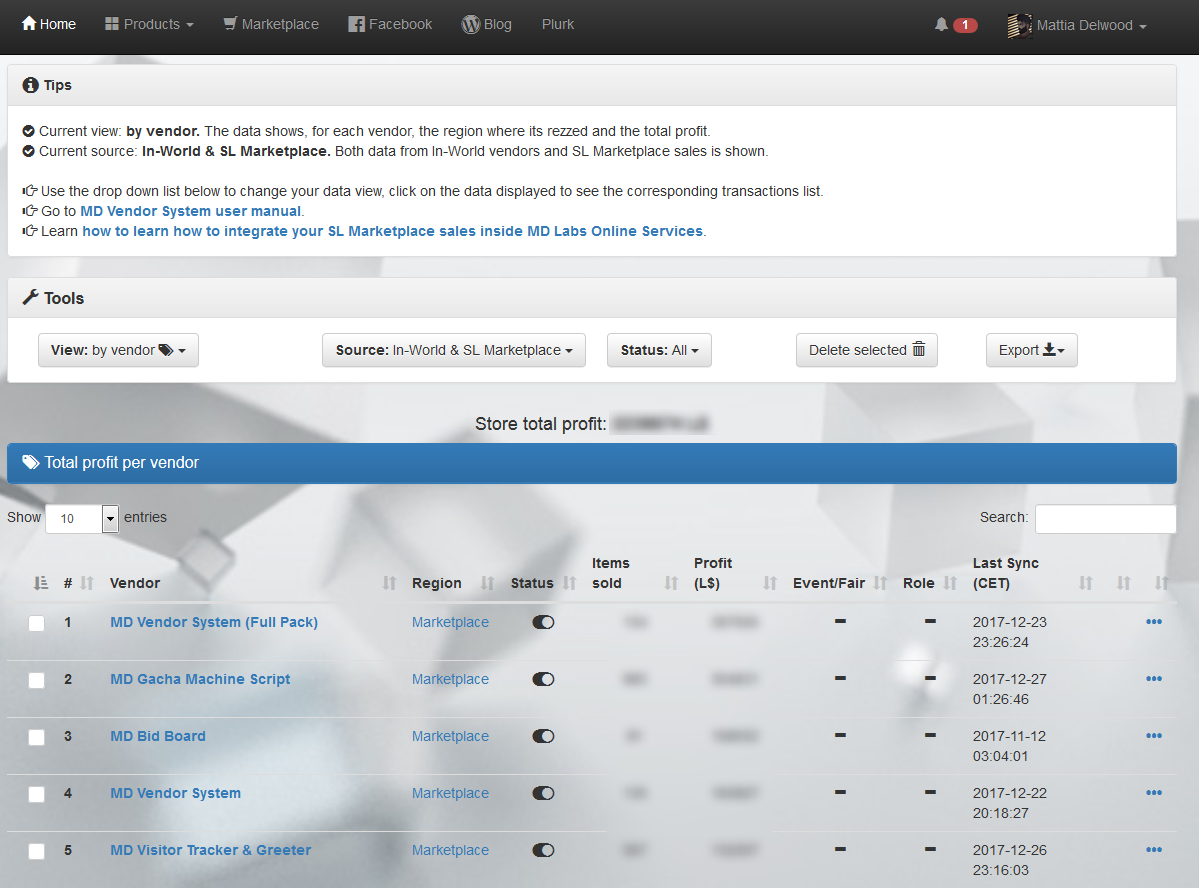The width and height of the screenshot is (1199, 888).
Task: Open more options for MD Bid Board
Action: [x=1154, y=736]
